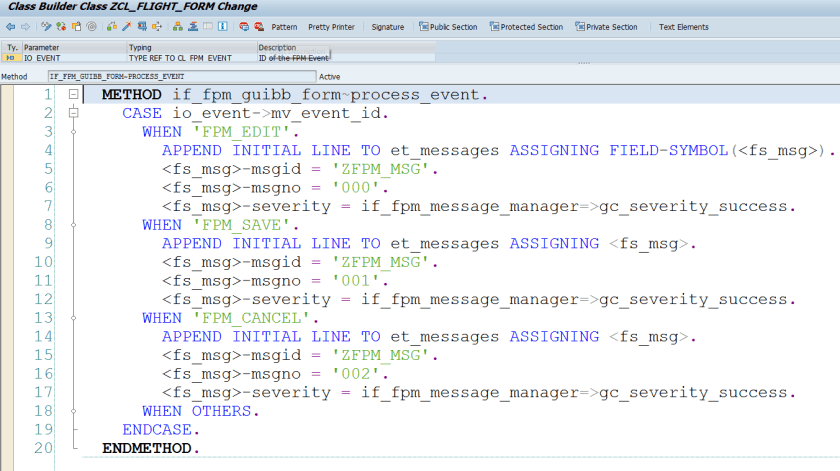
Task: Collapse the CASE block fold marker
Action: 73,113
